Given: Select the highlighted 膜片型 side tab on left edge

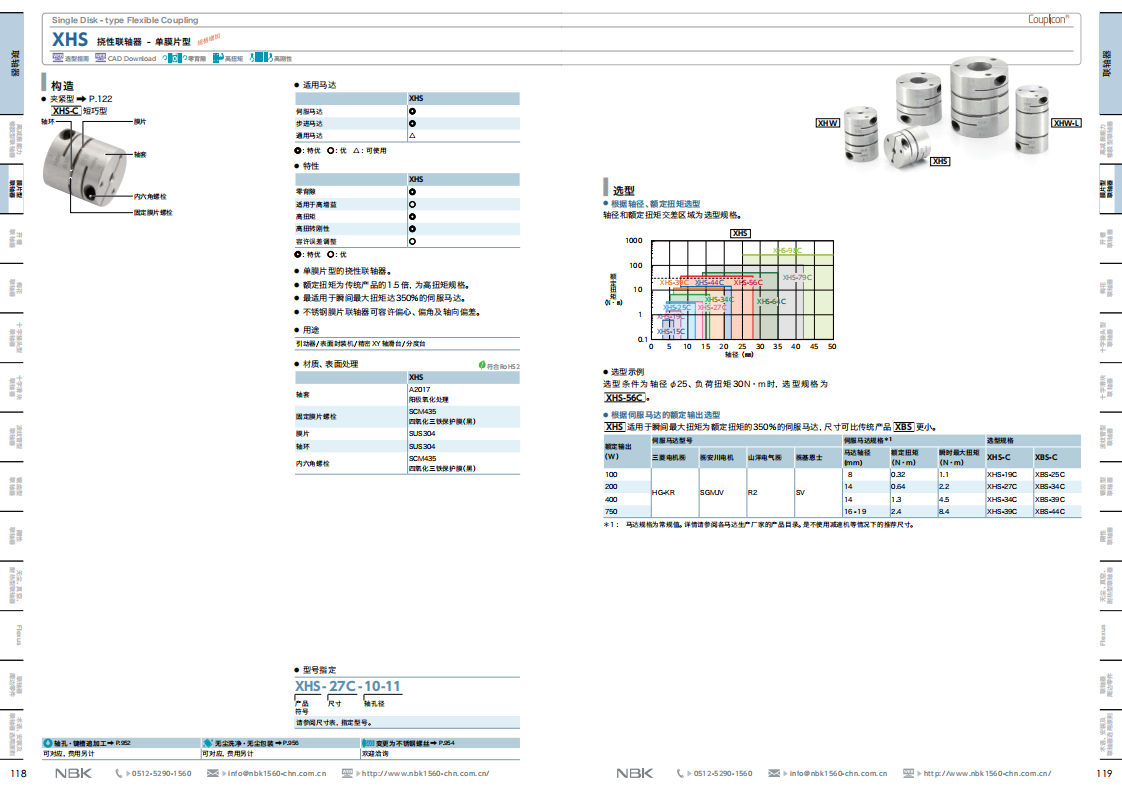Looking at the screenshot, I should 11,189.
